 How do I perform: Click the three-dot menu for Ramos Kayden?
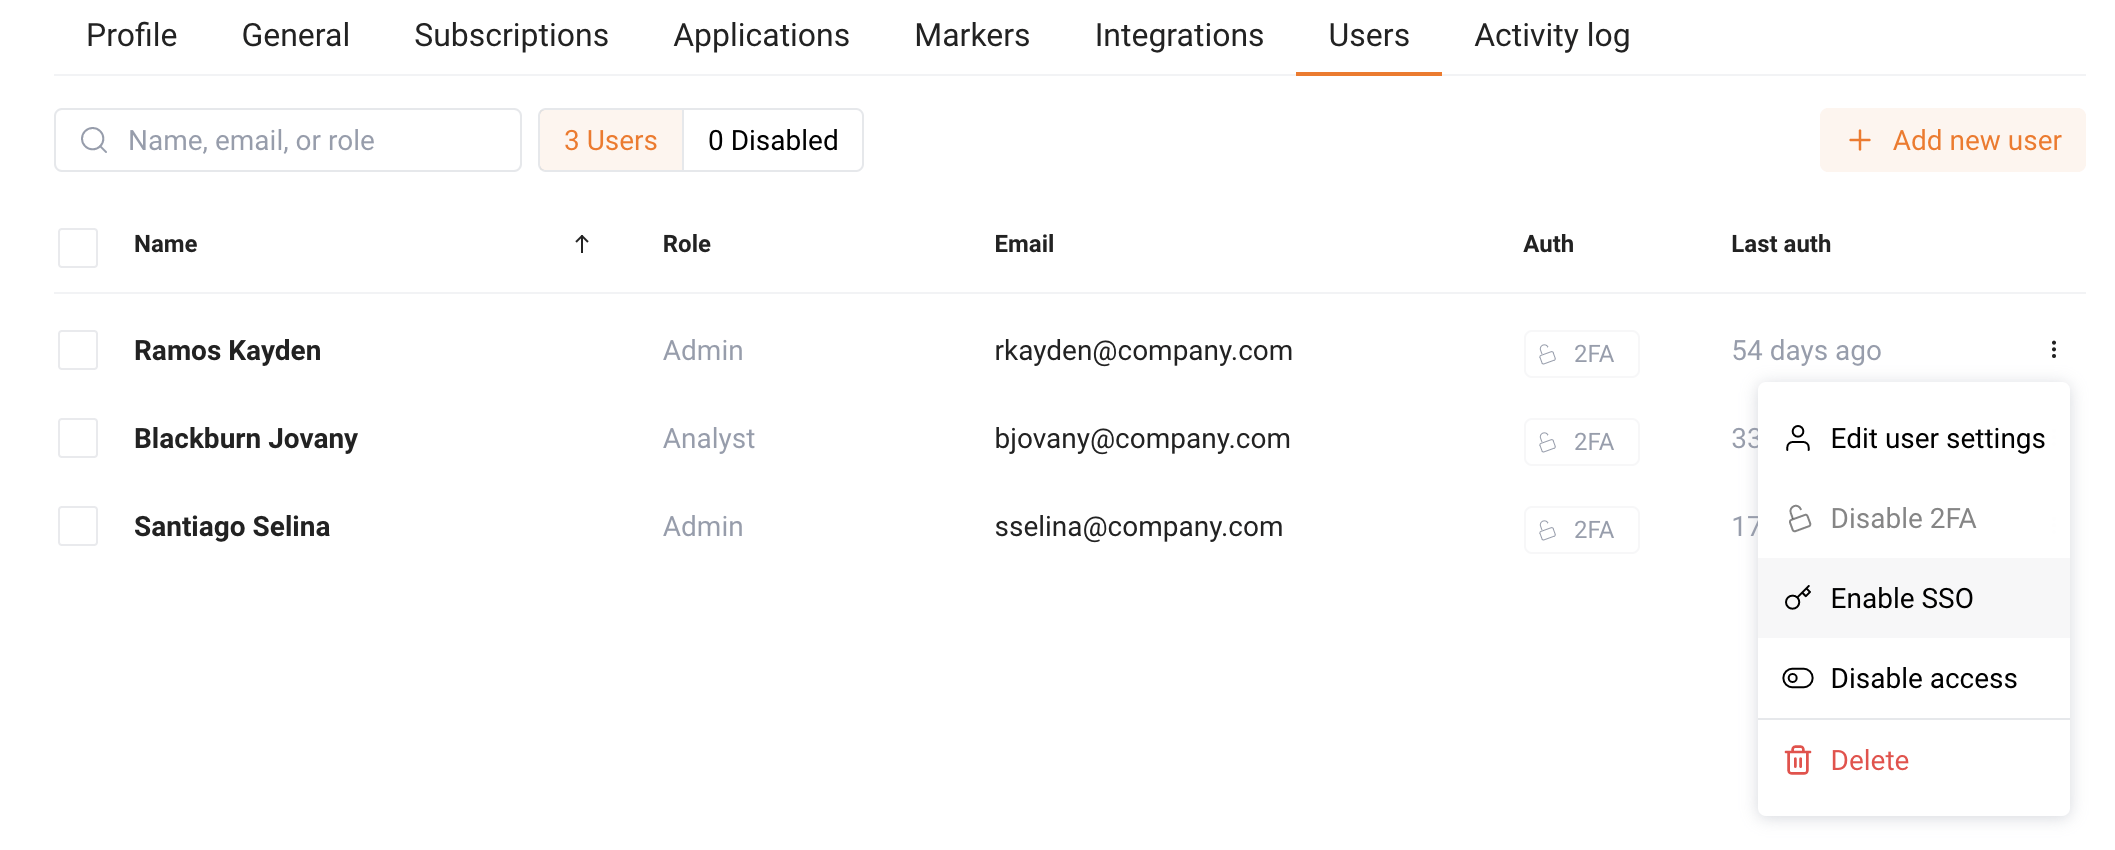[2053, 350]
